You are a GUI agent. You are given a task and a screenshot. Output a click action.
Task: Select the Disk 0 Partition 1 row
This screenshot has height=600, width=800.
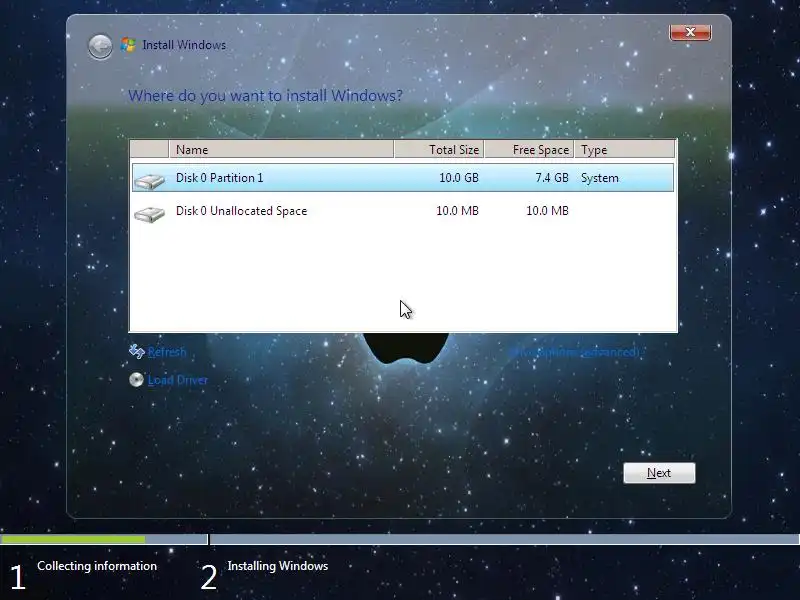coord(403,178)
